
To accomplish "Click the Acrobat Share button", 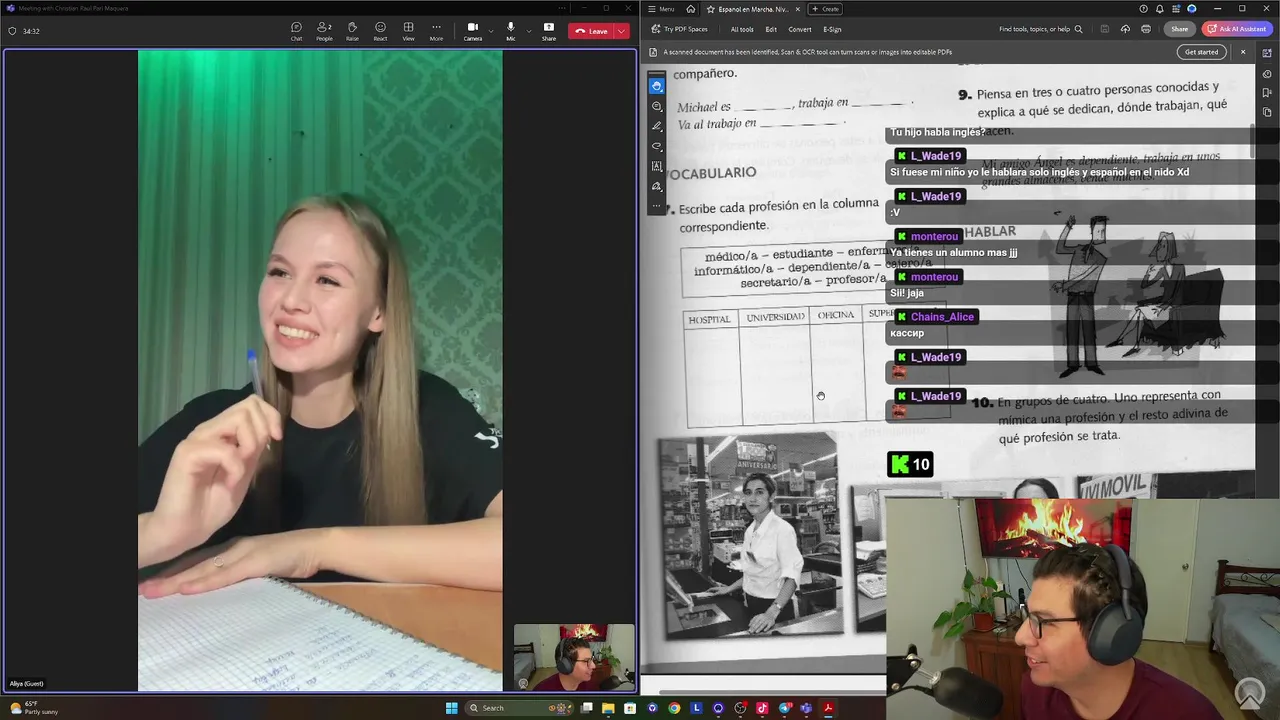I will [1180, 29].
